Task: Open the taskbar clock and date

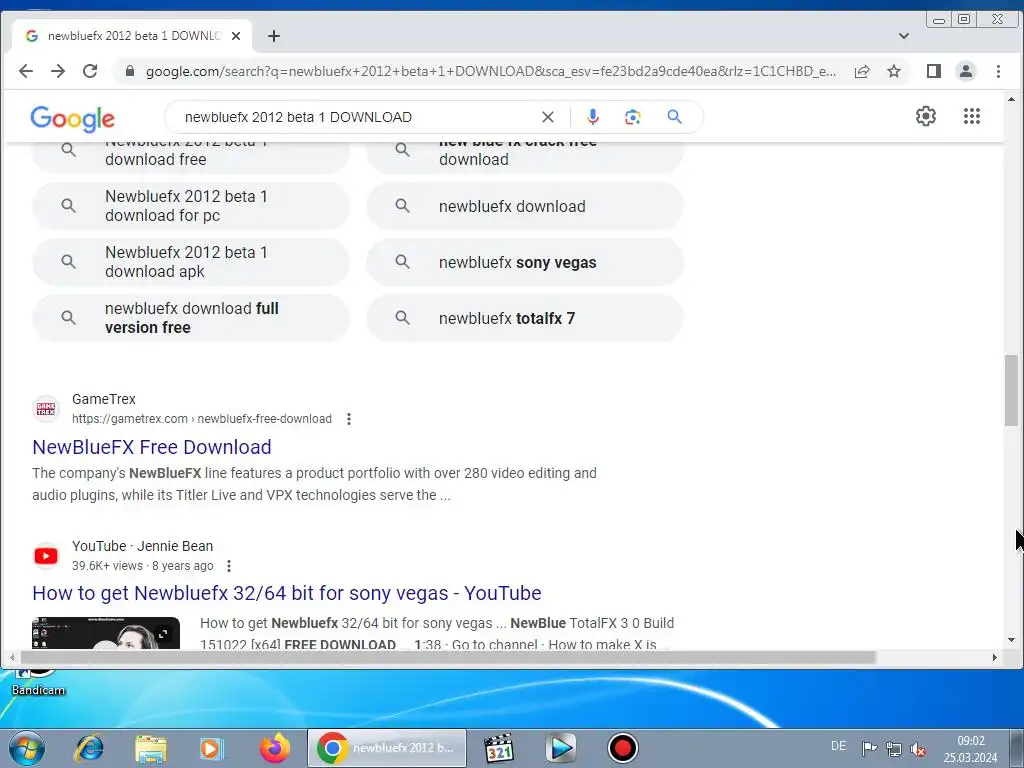Action: click(x=970, y=749)
